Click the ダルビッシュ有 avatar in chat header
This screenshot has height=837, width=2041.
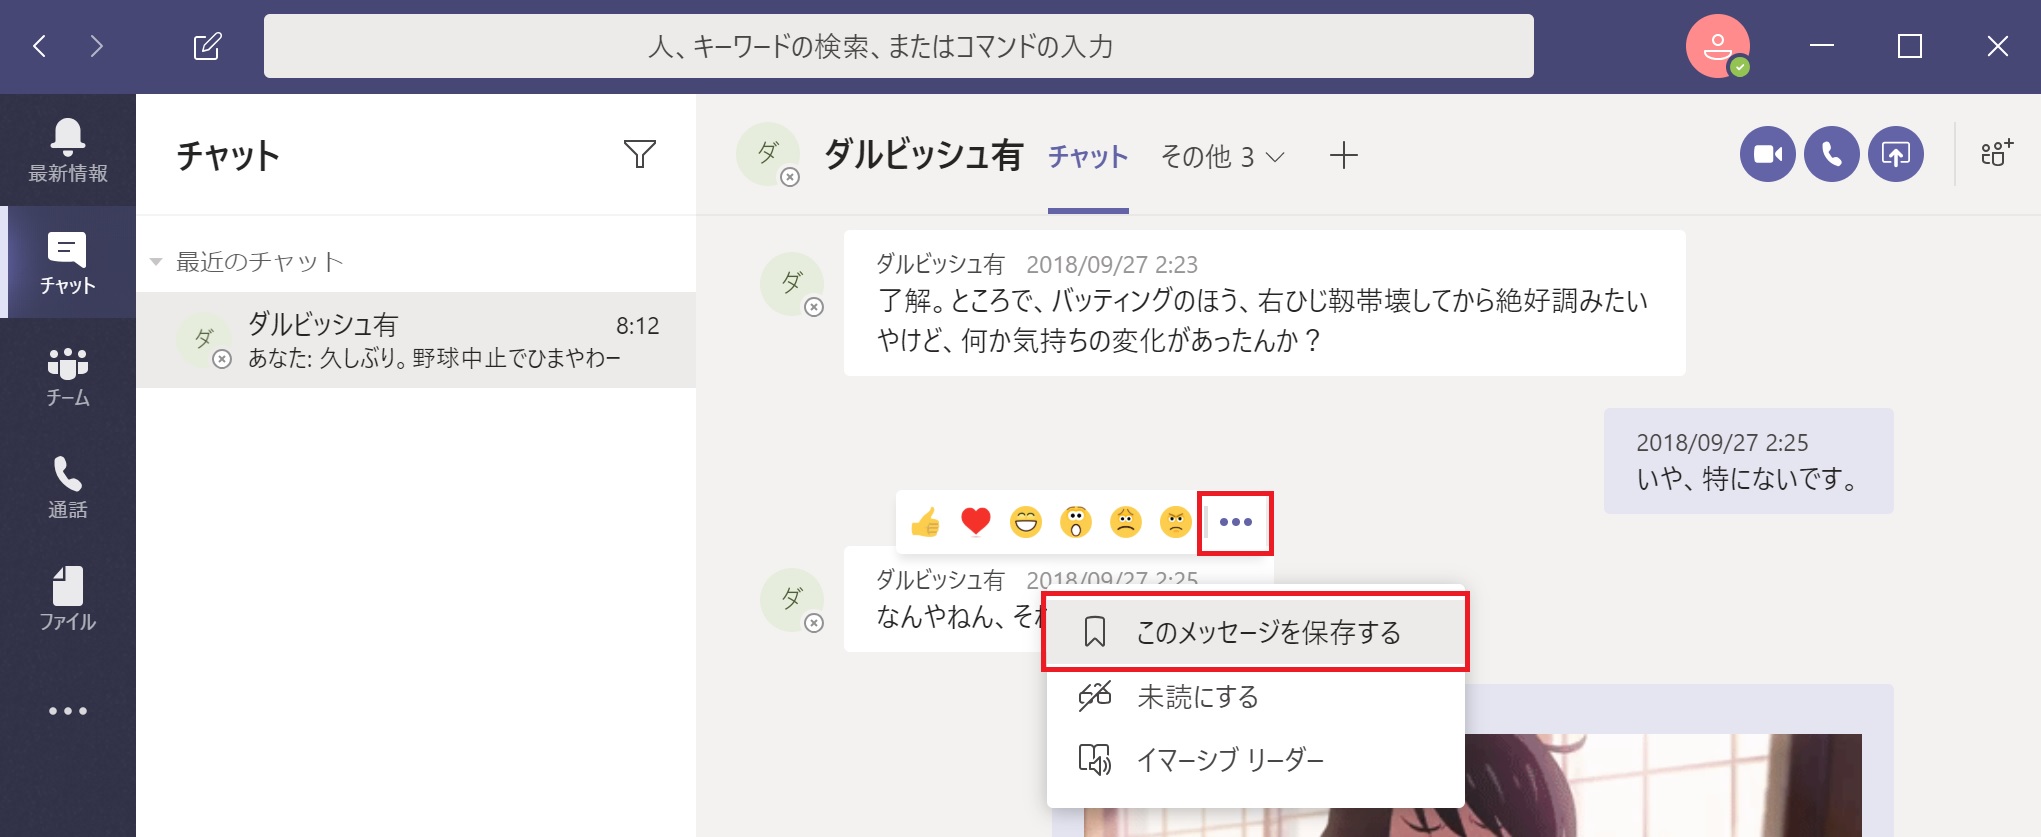[768, 154]
